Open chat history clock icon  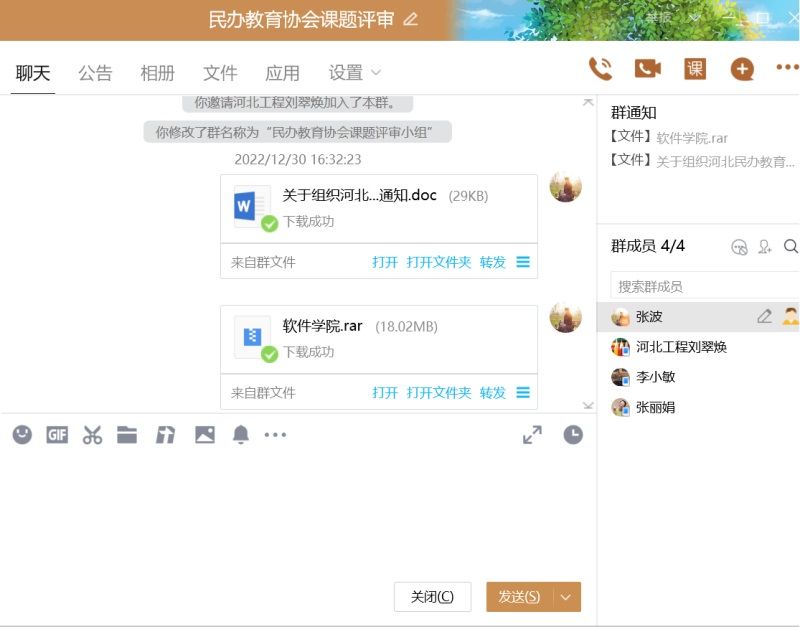click(x=572, y=435)
